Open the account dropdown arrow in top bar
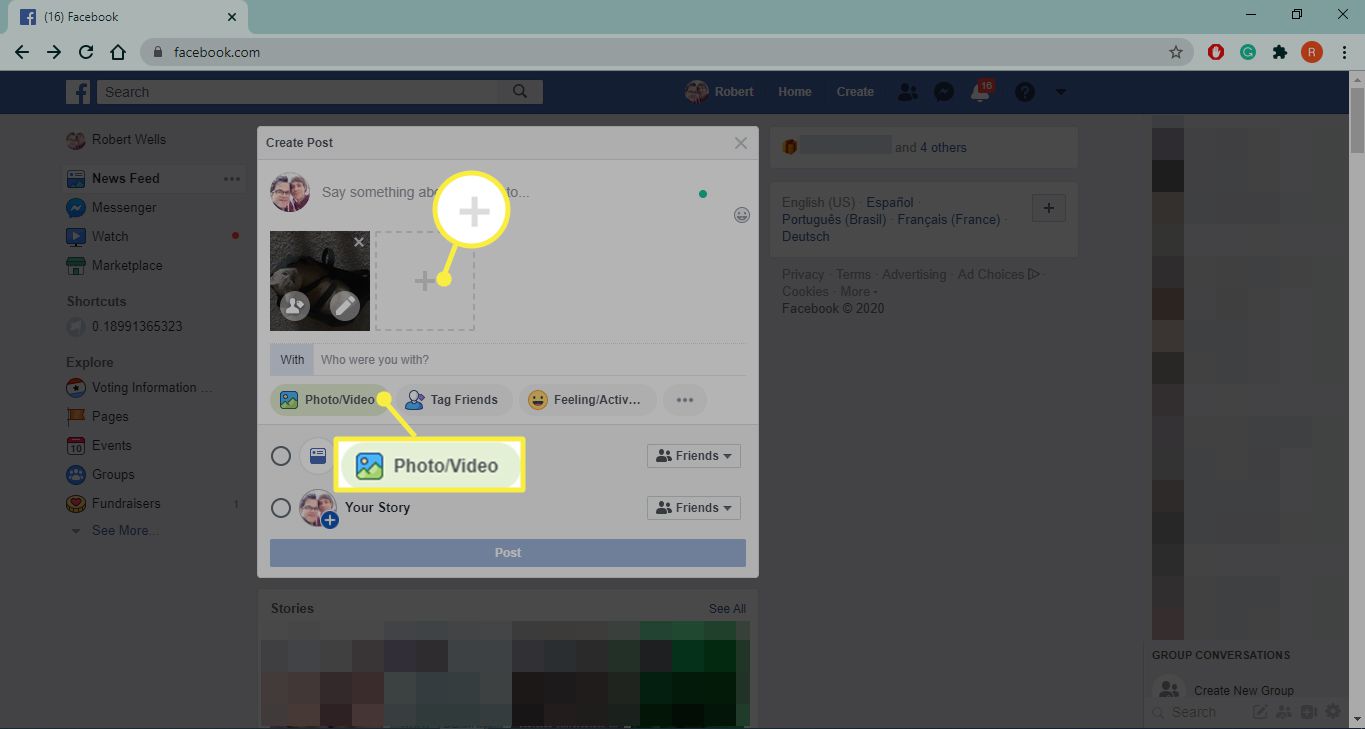 point(1061,92)
